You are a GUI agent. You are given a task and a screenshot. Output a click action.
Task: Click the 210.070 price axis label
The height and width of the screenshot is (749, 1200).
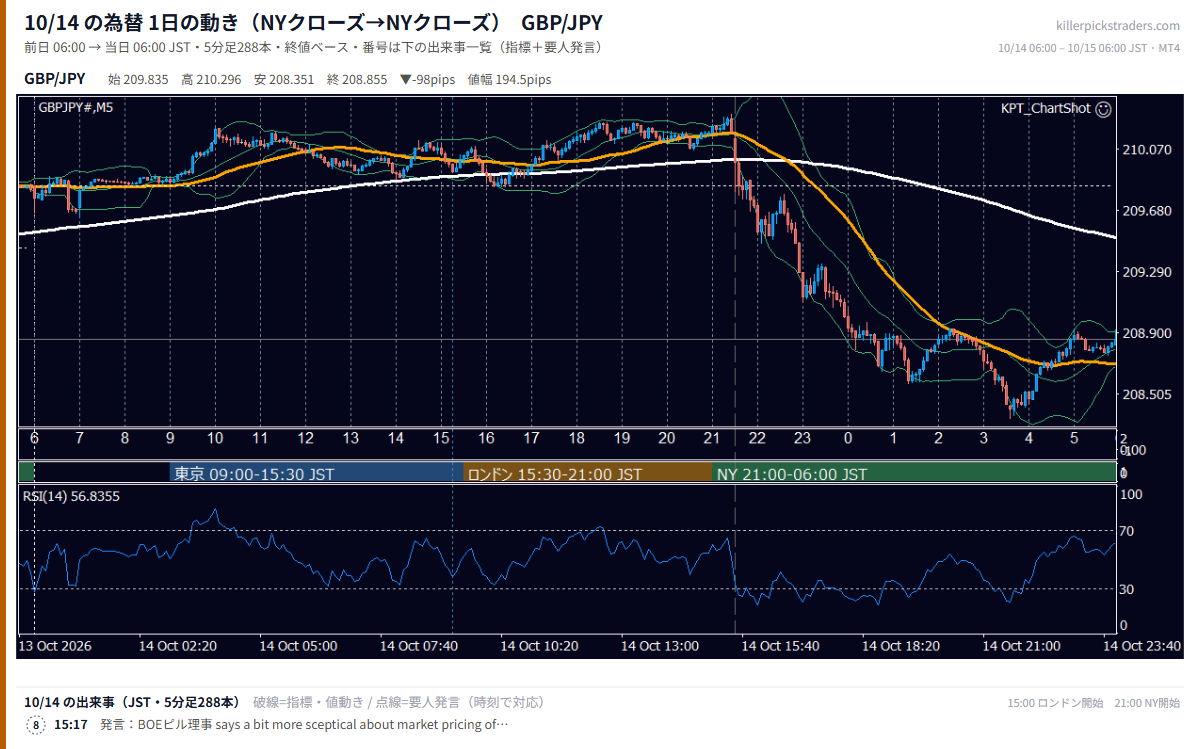click(x=1147, y=150)
